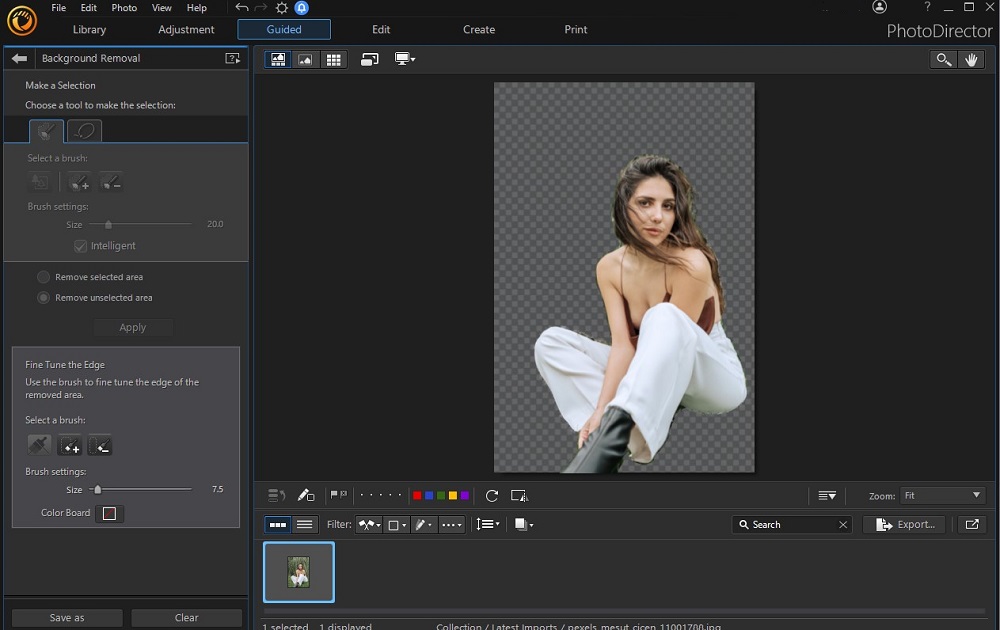This screenshot has height=630, width=1000.
Task: Select the Subtract from selection brush
Action: [x=111, y=182]
